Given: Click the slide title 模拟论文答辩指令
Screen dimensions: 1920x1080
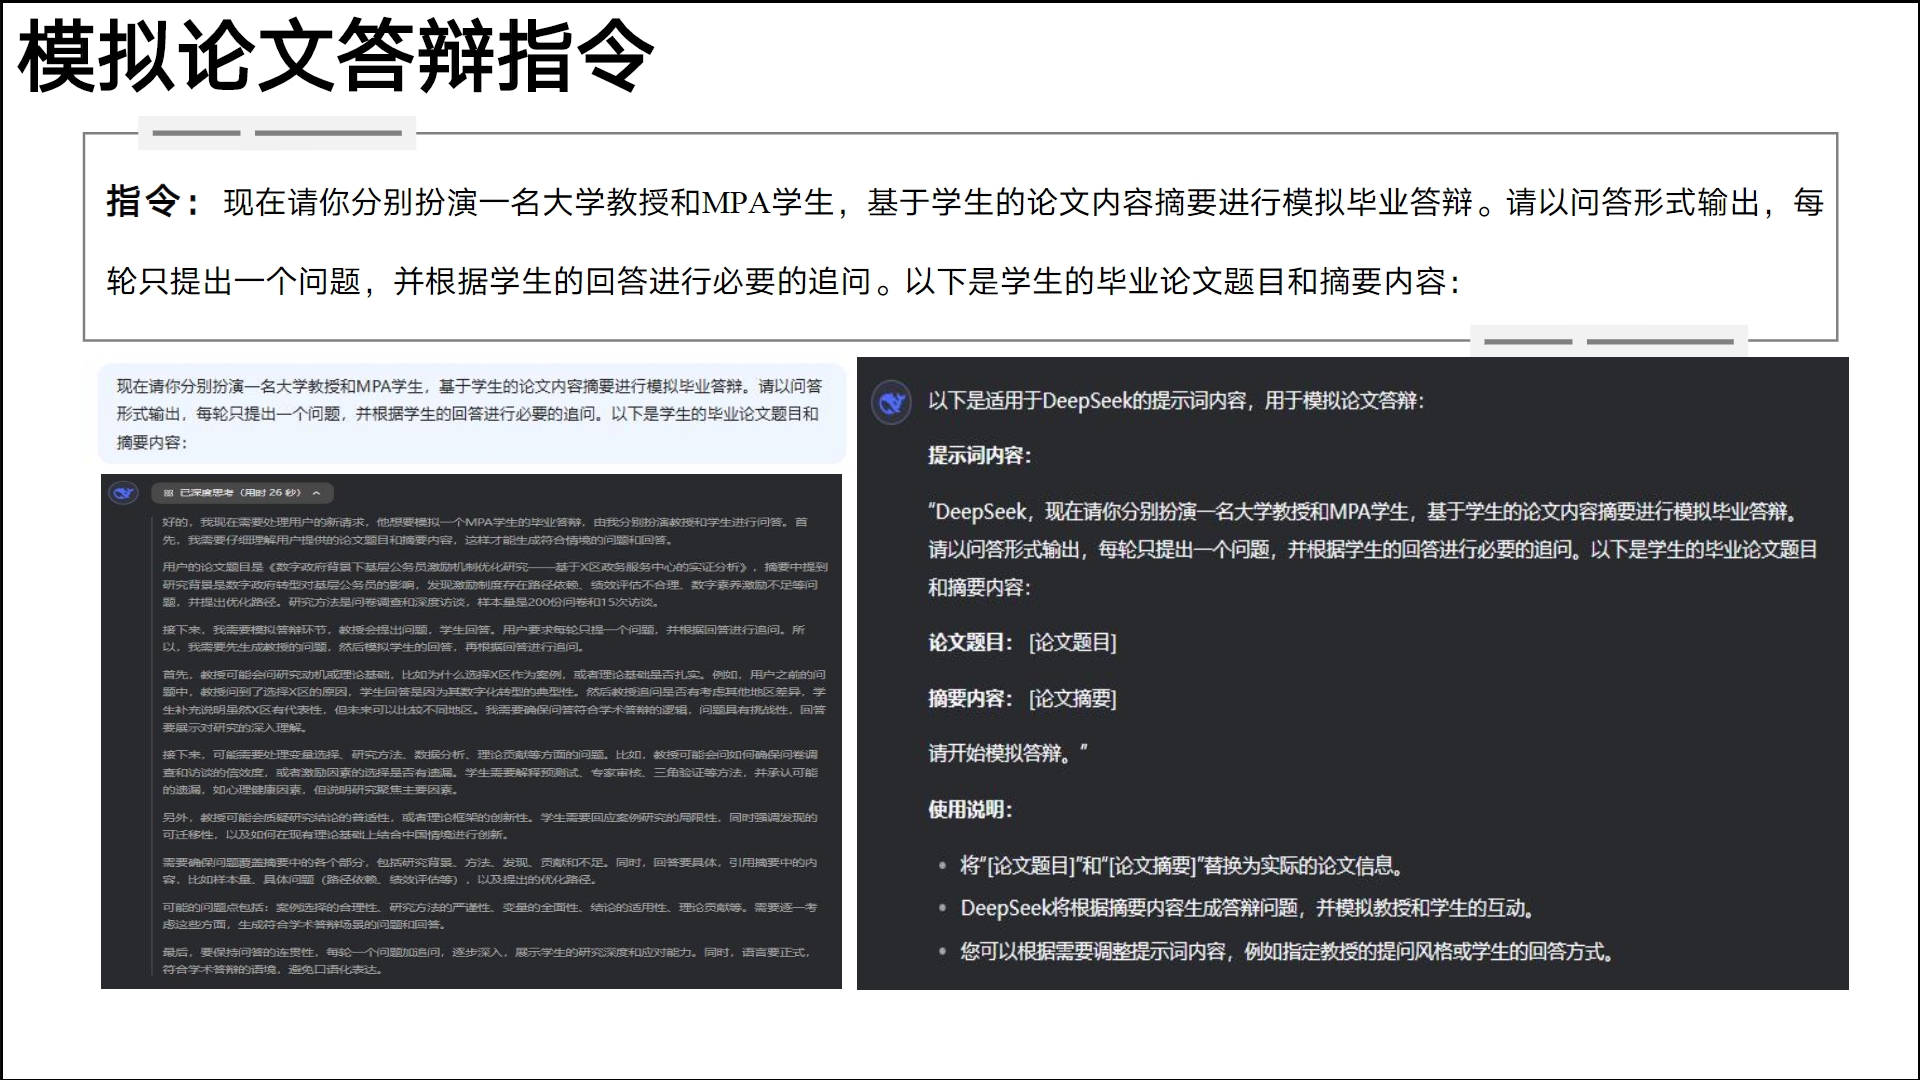Looking at the screenshot, I should [336, 56].
